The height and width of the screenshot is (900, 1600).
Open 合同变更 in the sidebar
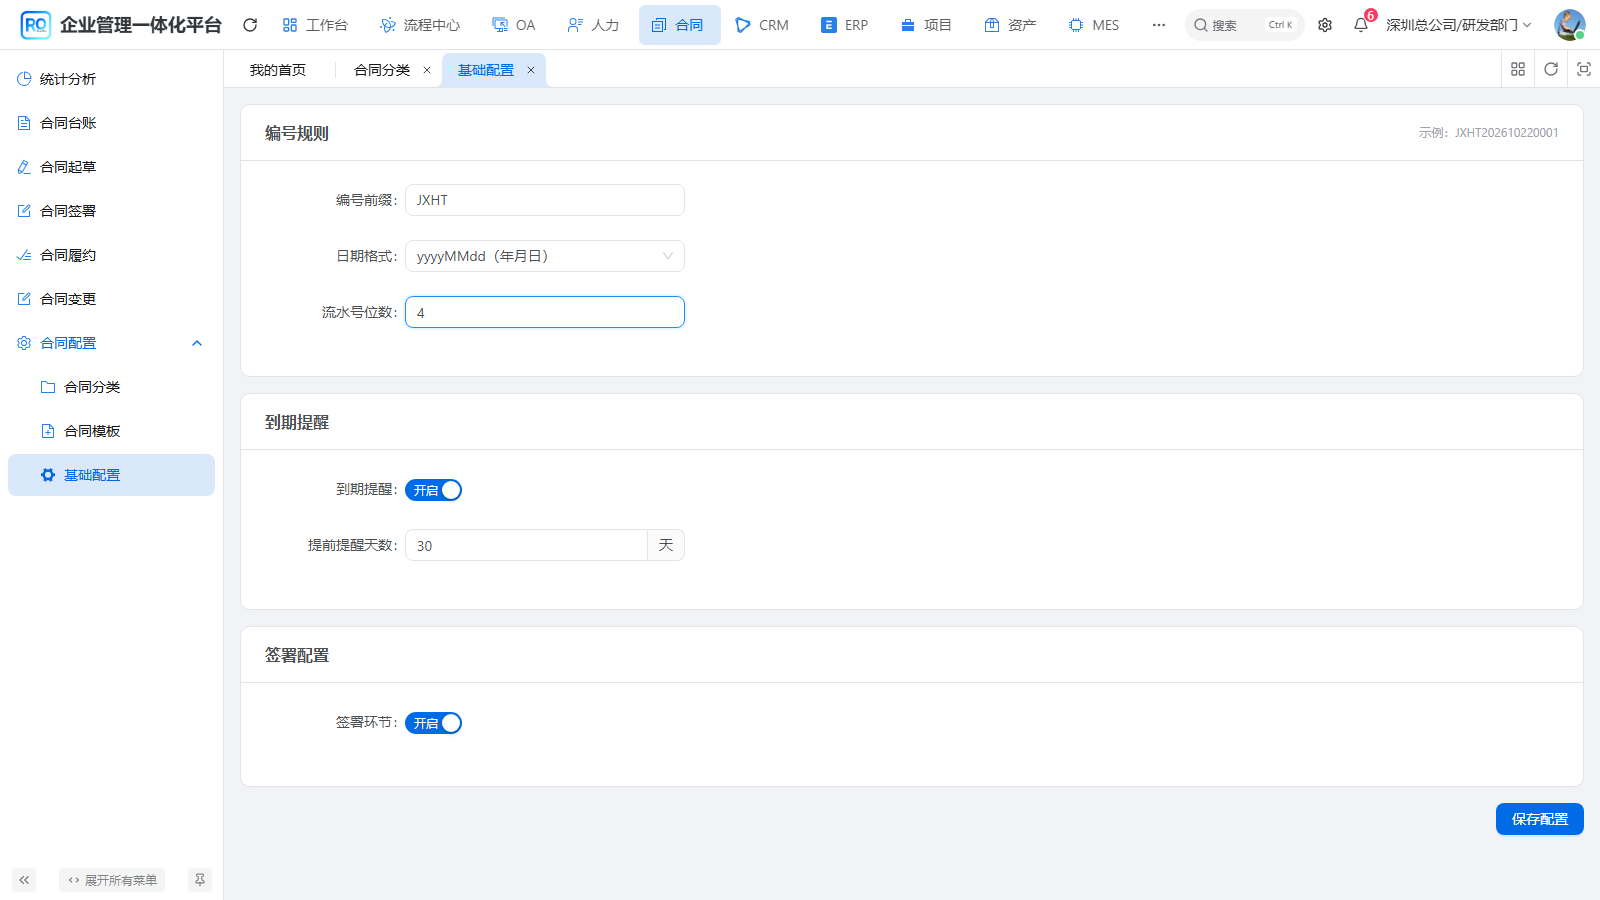(x=111, y=299)
